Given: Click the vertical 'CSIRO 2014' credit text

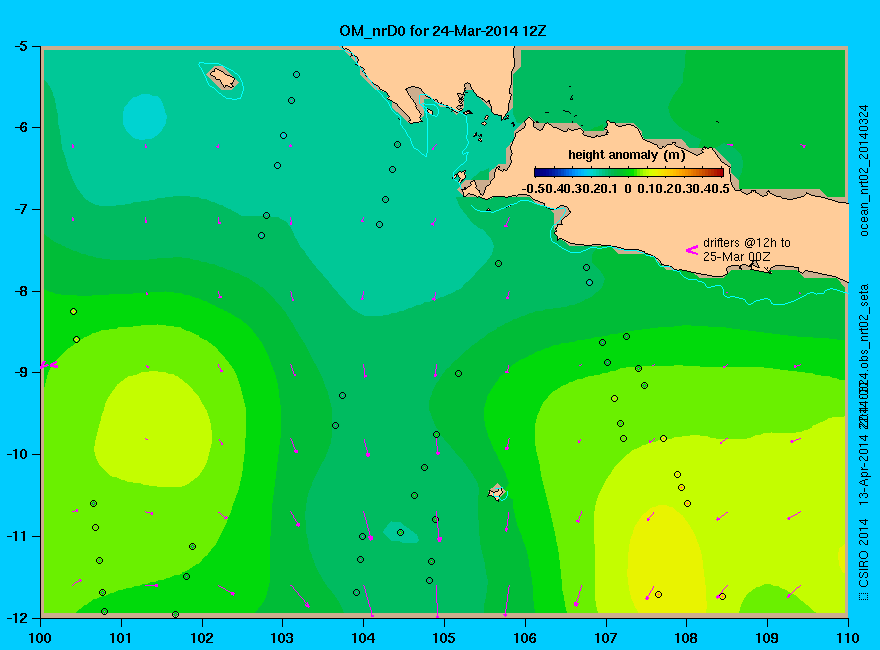Looking at the screenshot, I should coord(864,560).
